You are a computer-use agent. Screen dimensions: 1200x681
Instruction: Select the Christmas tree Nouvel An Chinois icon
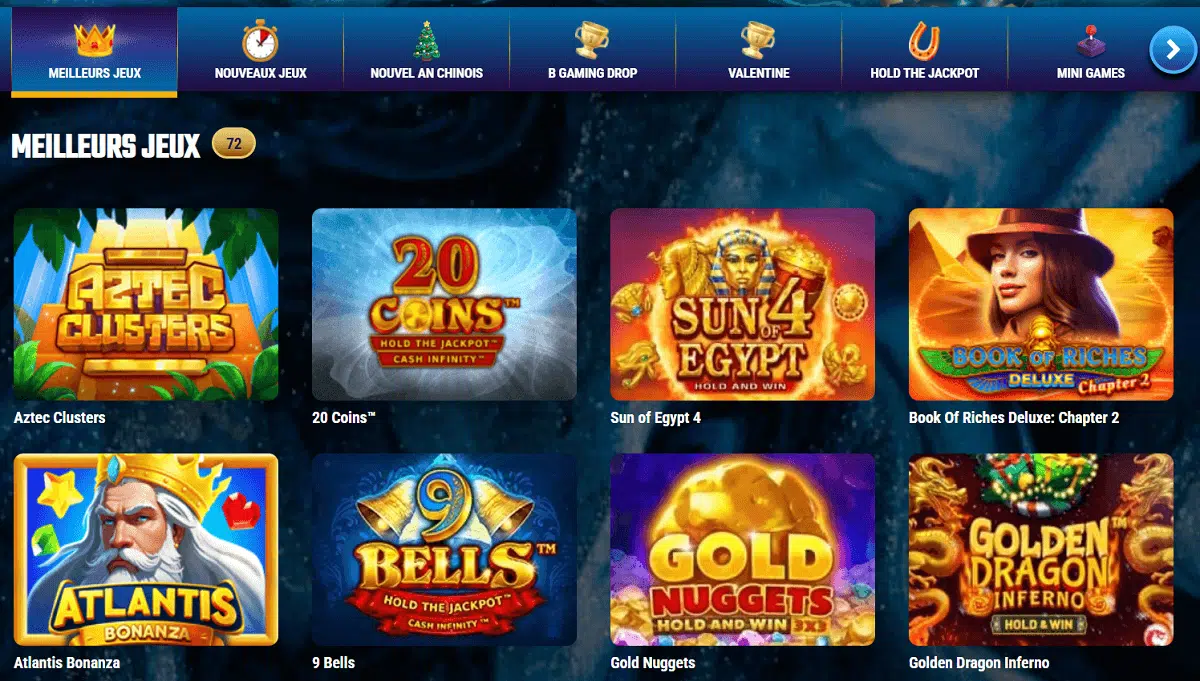click(427, 40)
